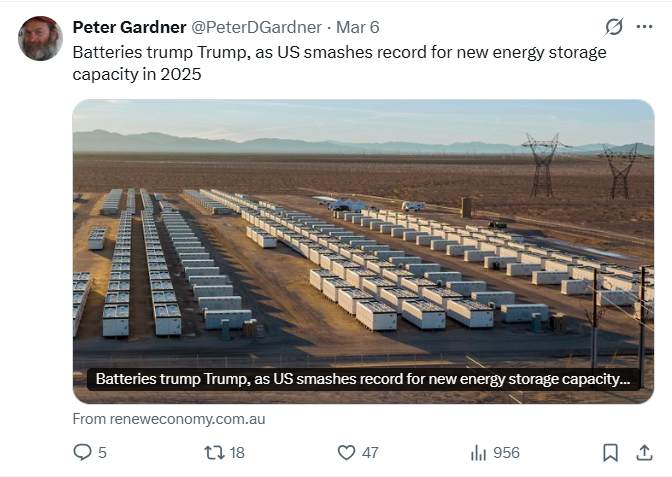Click the 956 views count
This screenshot has width=672, height=477.
(x=506, y=453)
